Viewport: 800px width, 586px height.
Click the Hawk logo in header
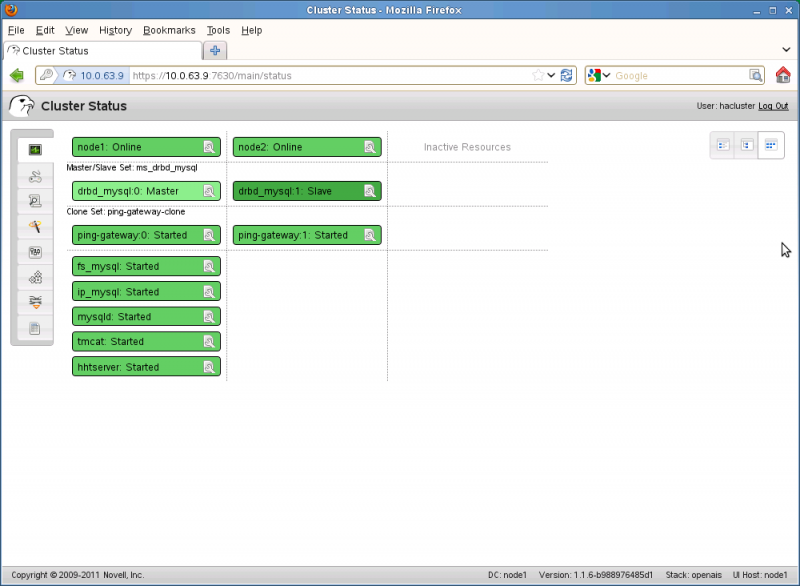point(21,106)
